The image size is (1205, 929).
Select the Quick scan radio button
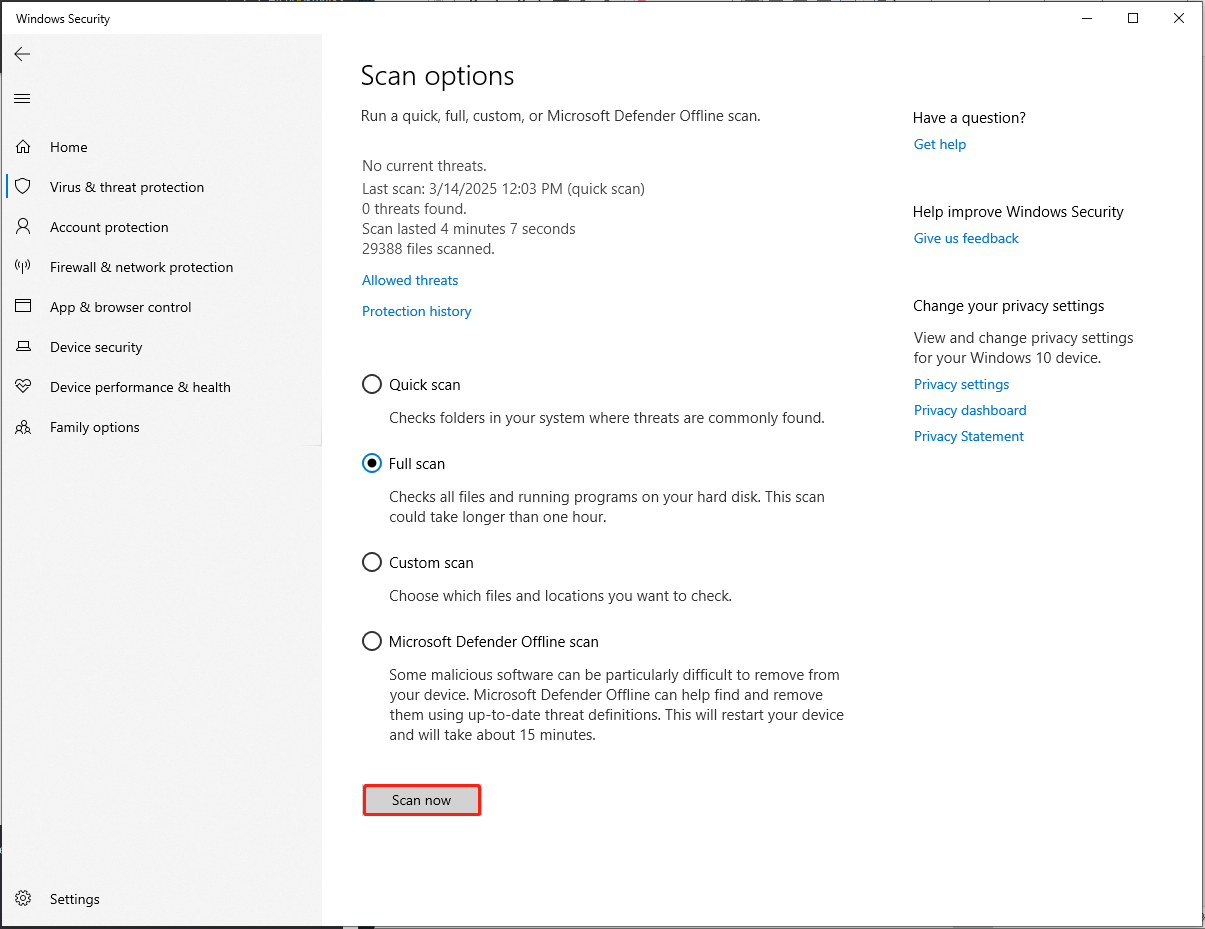pyautogui.click(x=372, y=384)
